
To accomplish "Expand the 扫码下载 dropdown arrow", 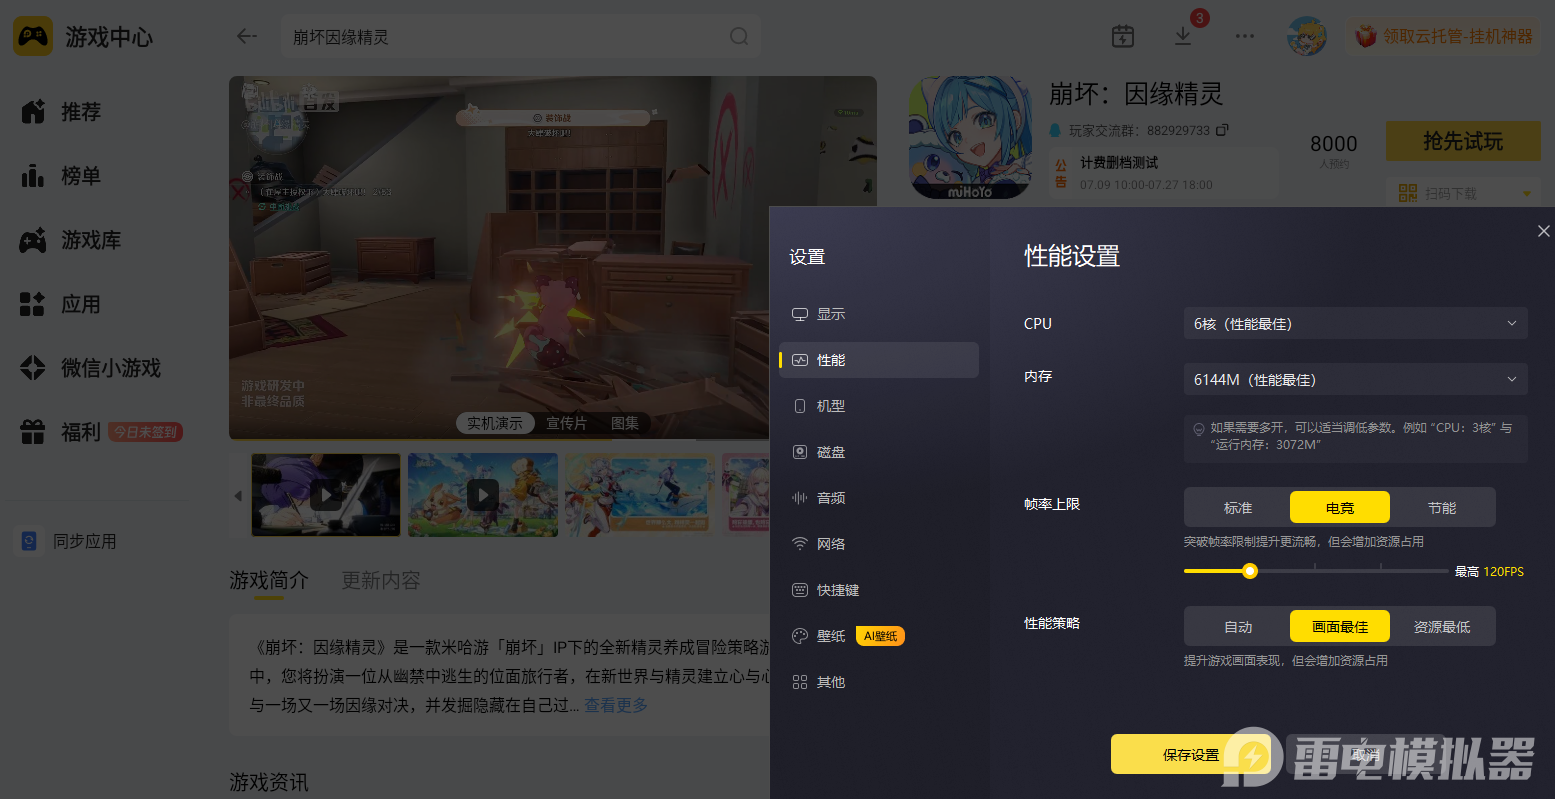I will click(x=1526, y=193).
